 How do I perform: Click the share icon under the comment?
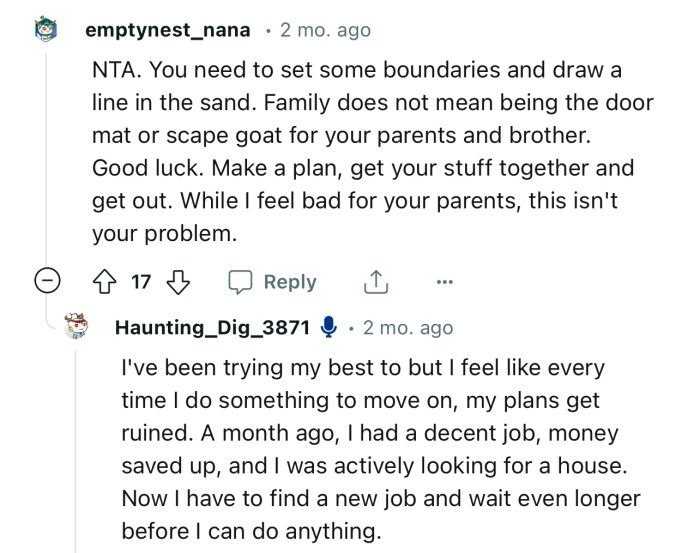click(375, 283)
